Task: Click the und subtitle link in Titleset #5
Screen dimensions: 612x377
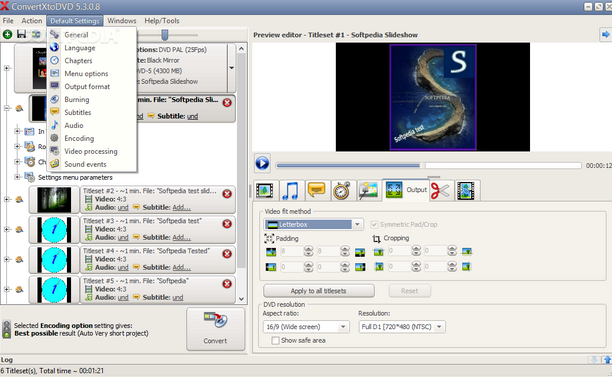Action: coord(178,297)
